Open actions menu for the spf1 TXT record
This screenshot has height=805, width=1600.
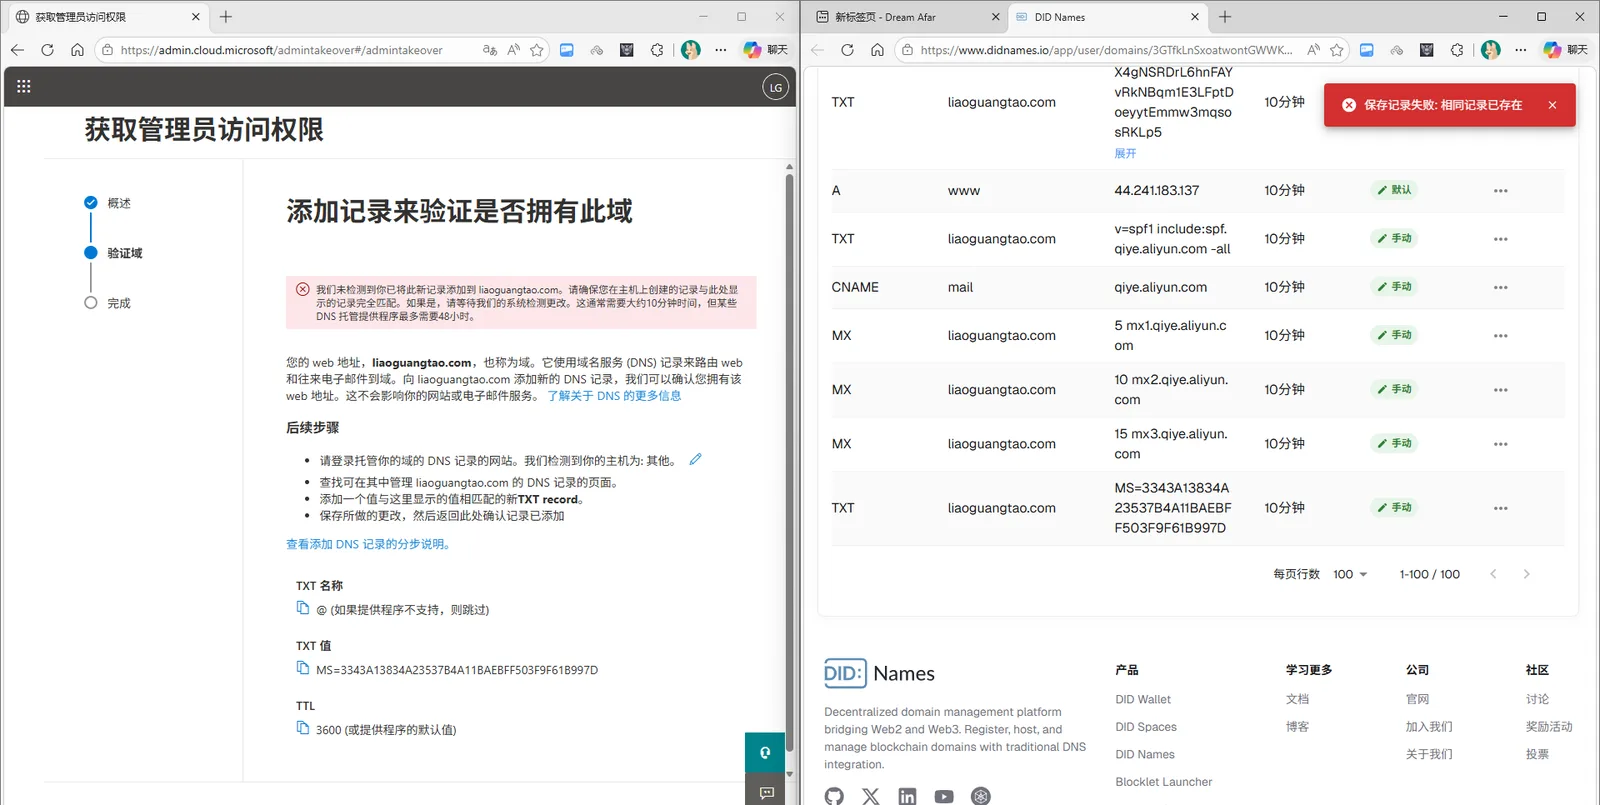click(1501, 239)
